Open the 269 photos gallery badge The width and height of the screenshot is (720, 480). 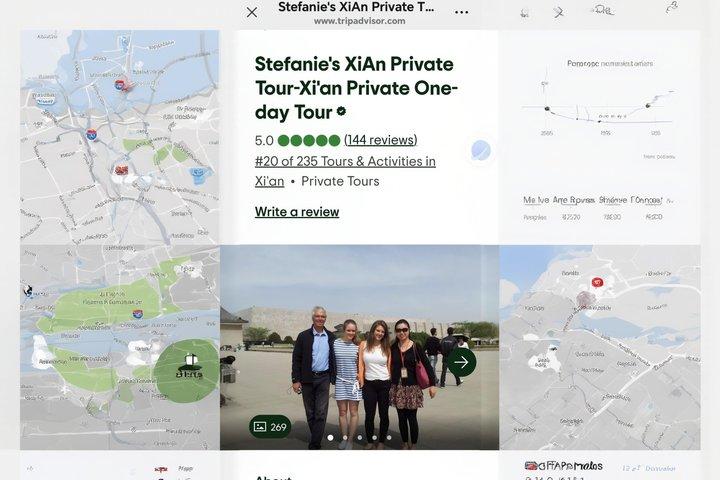point(270,427)
